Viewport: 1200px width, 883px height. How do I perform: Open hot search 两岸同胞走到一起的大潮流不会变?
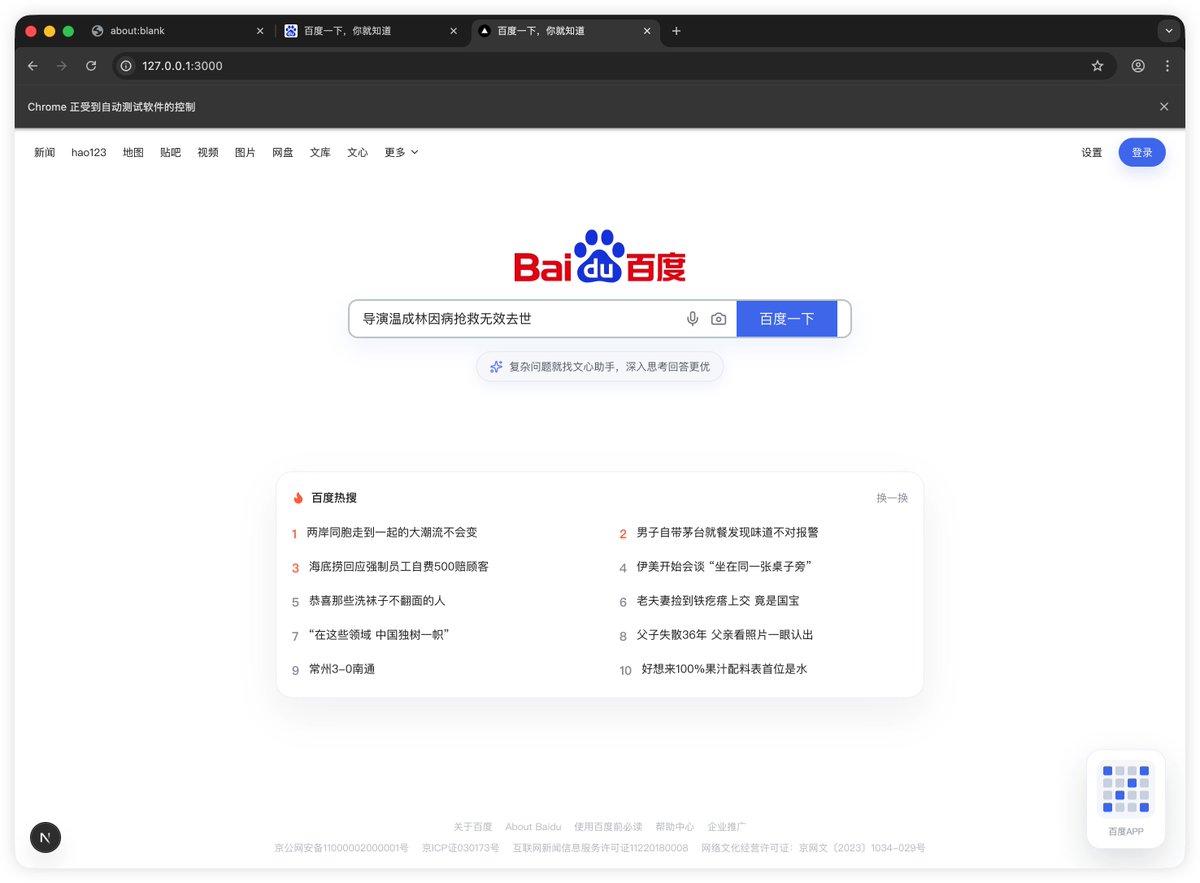pos(392,533)
